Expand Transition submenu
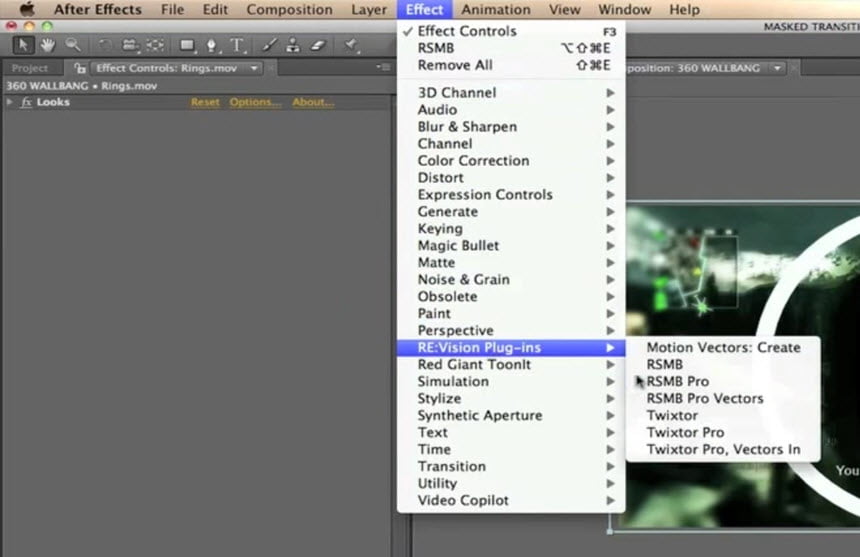This screenshot has width=860, height=557. (x=511, y=467)
